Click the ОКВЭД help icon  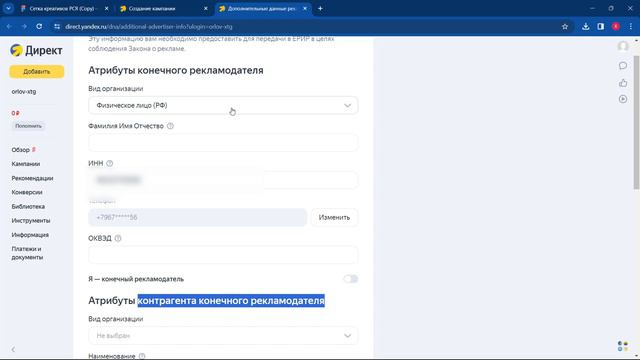[118, 238]
